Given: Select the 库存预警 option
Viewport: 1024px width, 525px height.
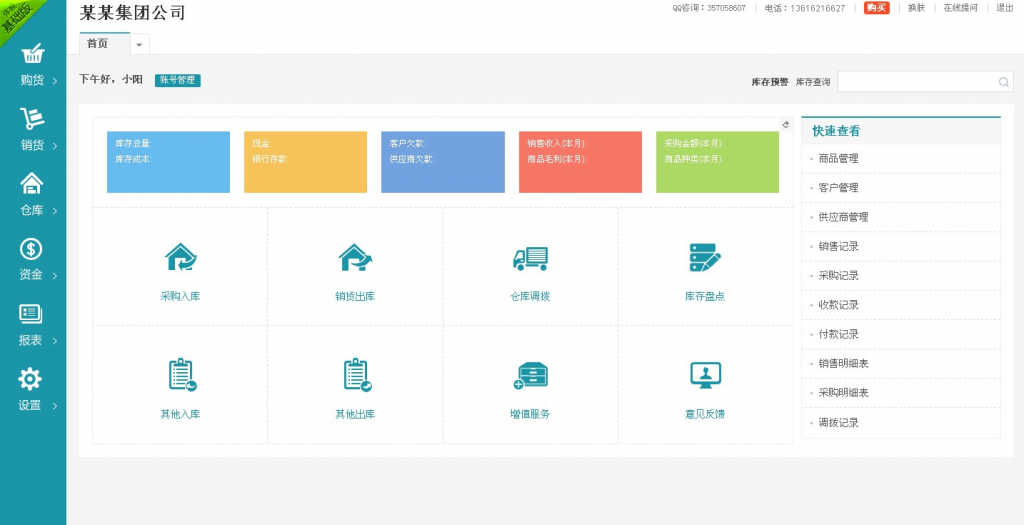Looking at the screenshot, I should [770, 82].
